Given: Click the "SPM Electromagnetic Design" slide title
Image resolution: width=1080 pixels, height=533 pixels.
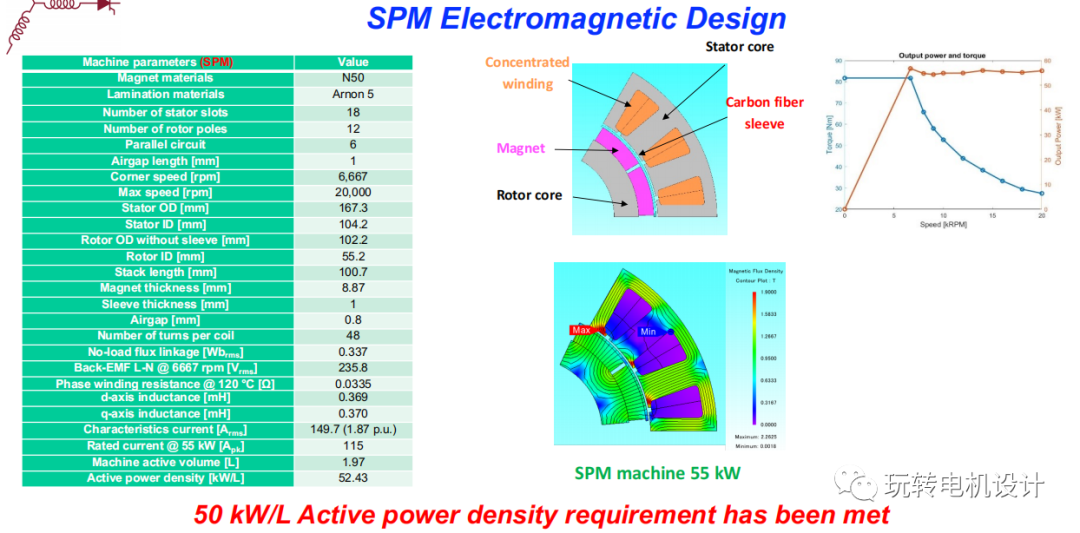Looking at the screenshot, I should (x=576, y=19).
